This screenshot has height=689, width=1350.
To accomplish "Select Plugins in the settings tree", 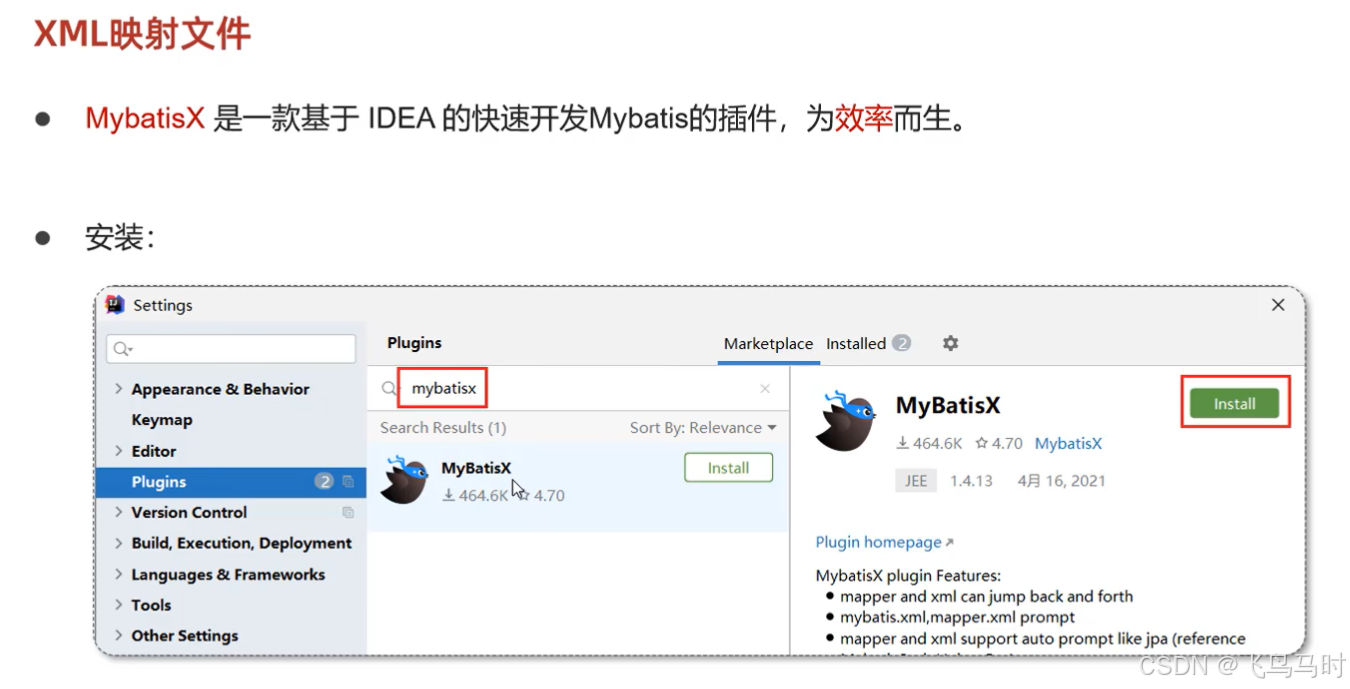I will [x=231, y=482].
